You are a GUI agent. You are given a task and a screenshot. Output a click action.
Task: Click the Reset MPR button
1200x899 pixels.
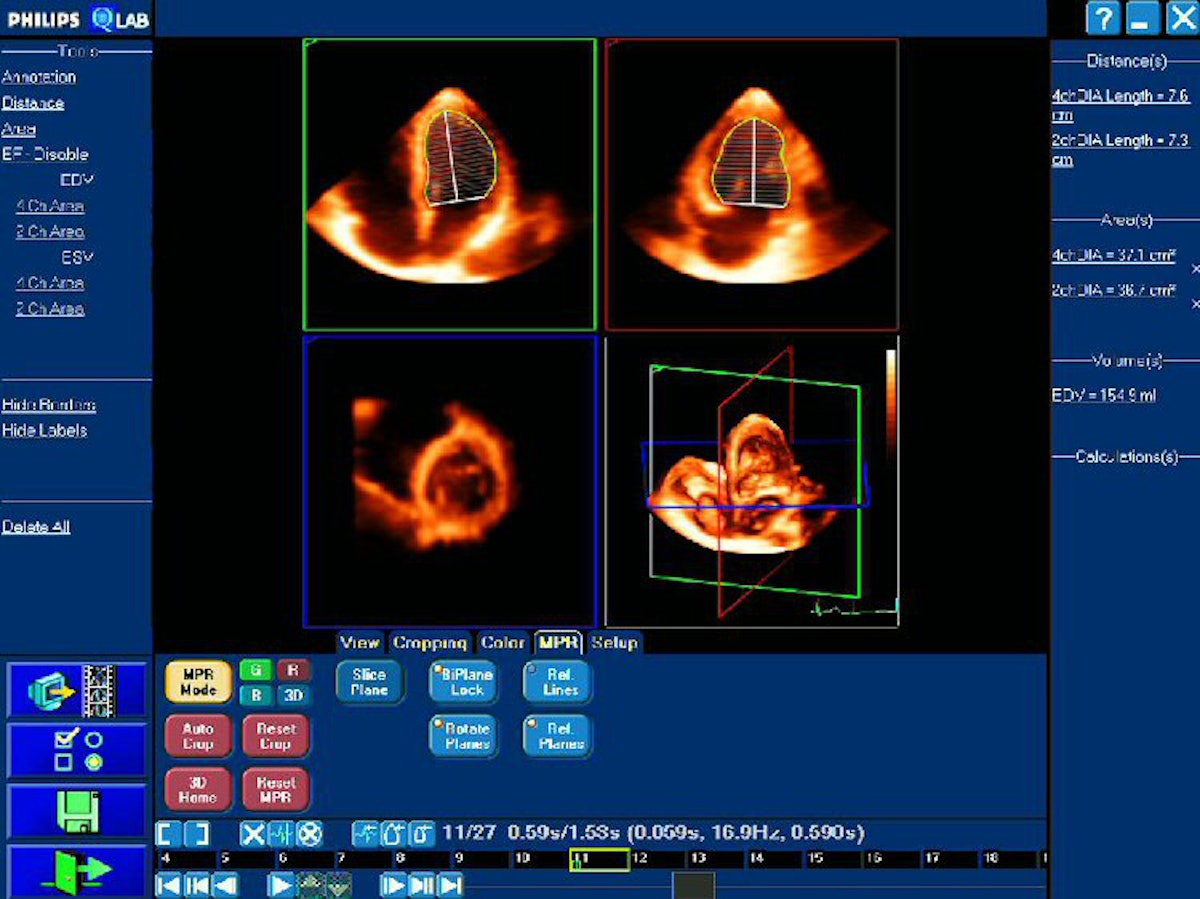tap(275, 789)
